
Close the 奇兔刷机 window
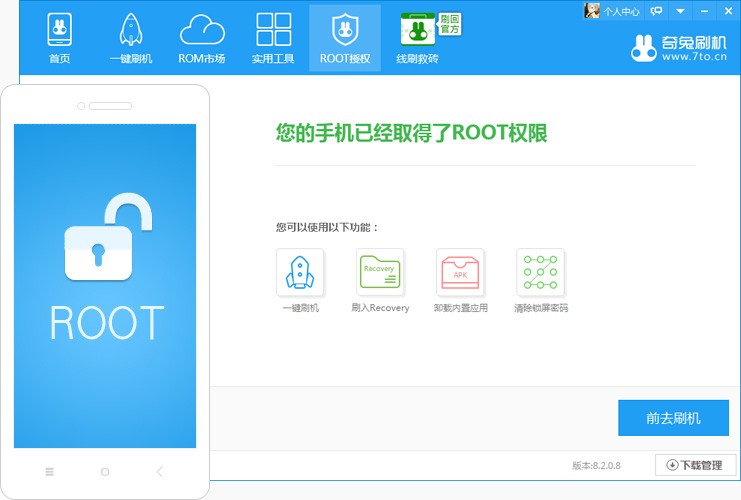coord(728,11)
